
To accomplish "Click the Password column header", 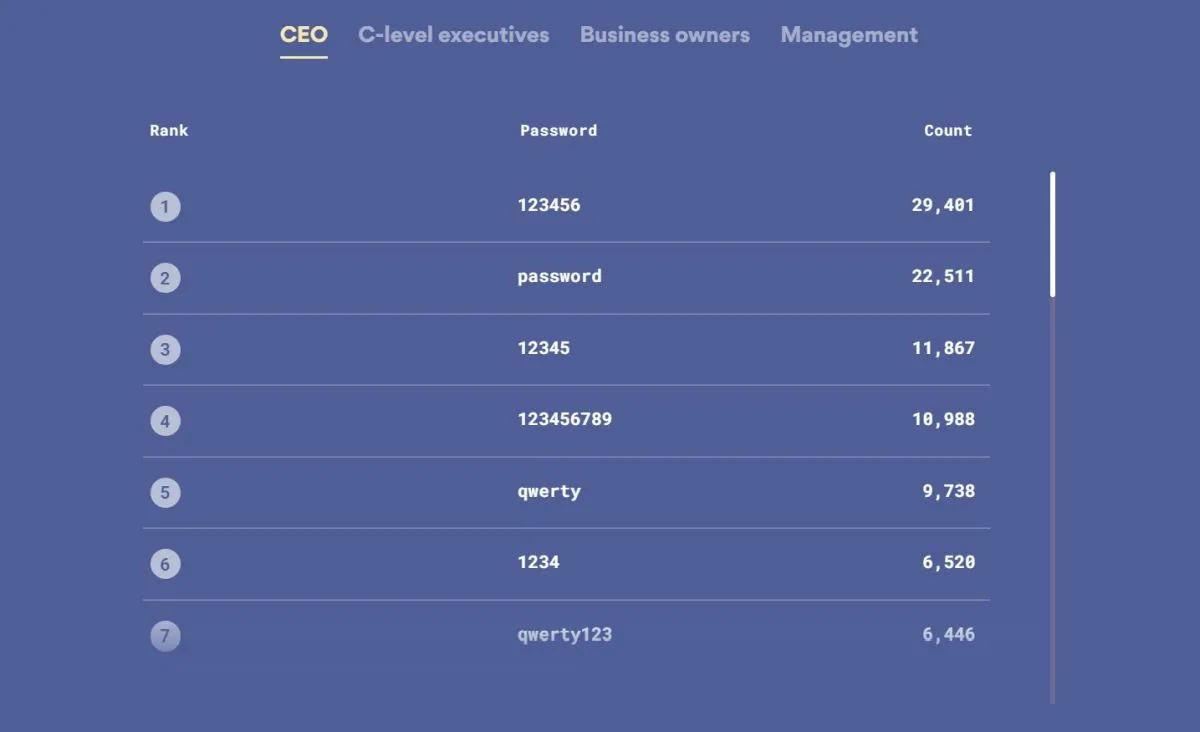I will [x=559, y=130].
